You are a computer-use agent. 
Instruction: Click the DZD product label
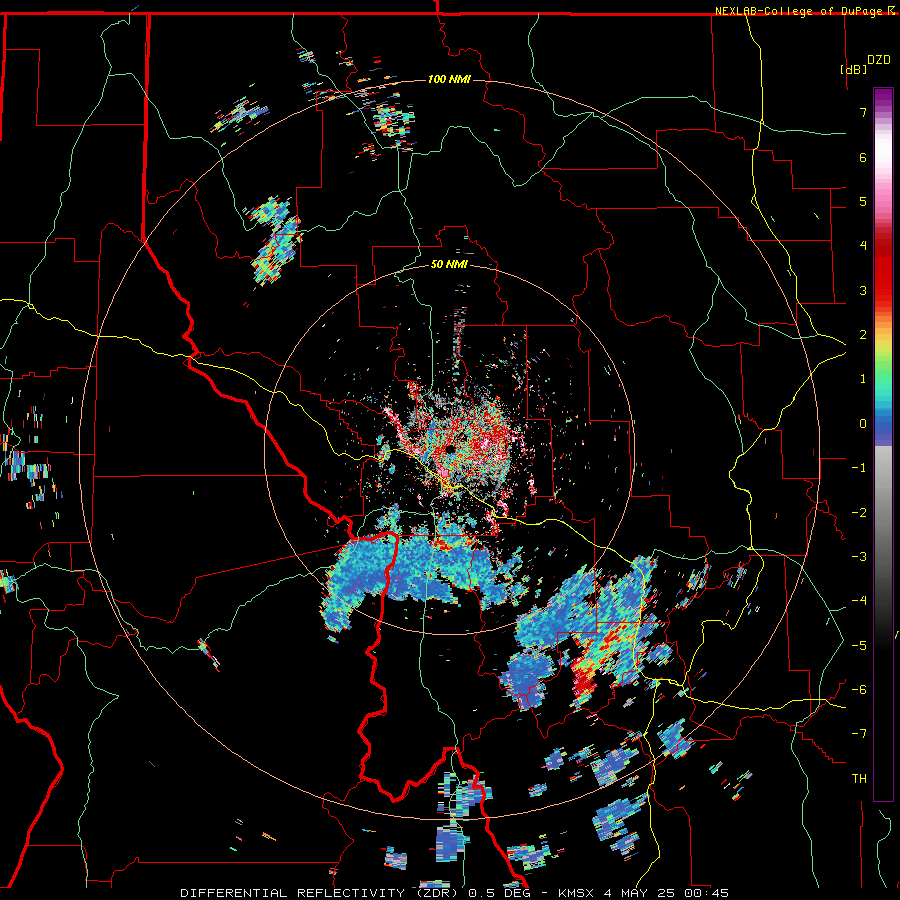click(x=878, y=60)
